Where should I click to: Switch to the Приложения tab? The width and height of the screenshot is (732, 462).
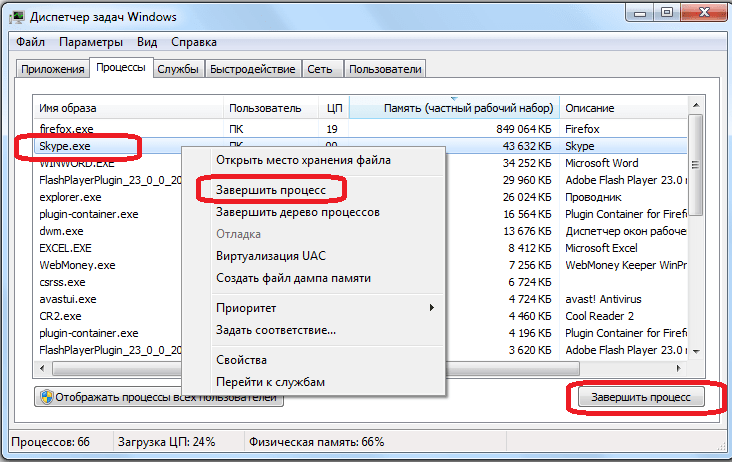click(53, 69)
